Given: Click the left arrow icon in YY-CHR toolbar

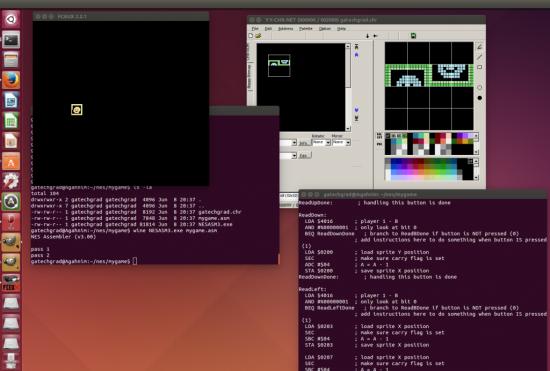Looking at the screenshot, I should 375,36.
